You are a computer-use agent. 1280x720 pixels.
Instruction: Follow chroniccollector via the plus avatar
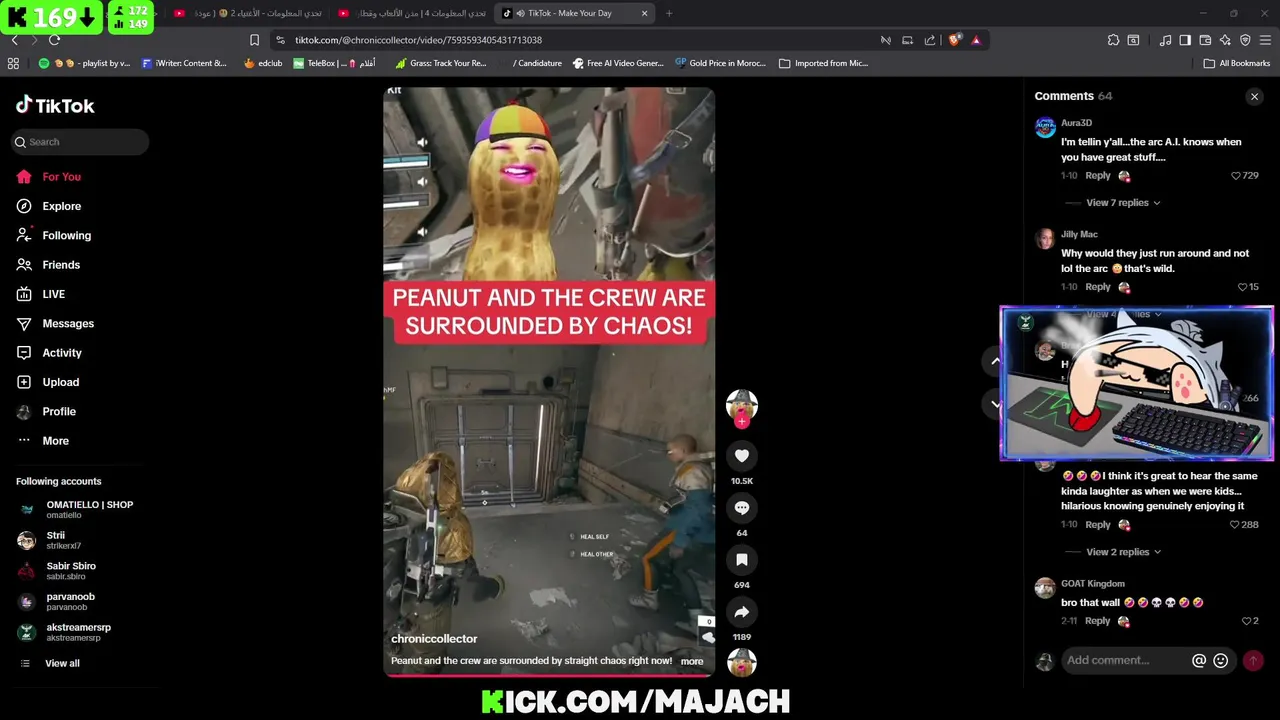coord(742,421)
